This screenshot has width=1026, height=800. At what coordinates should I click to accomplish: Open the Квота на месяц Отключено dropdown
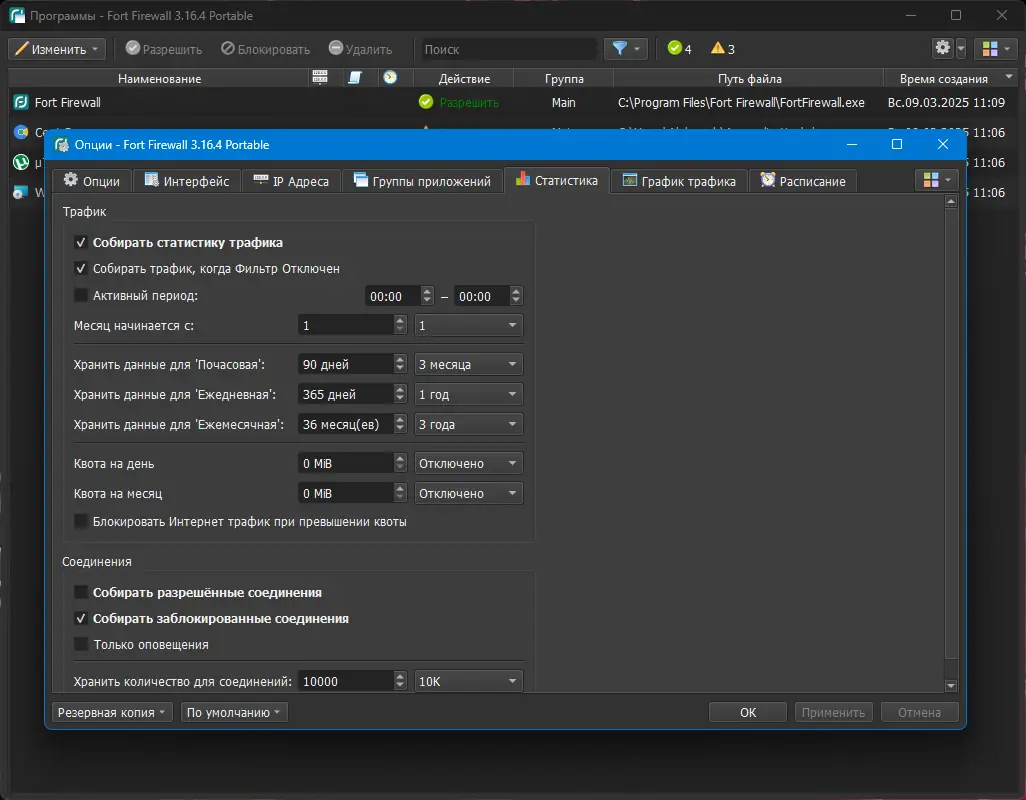pos(469,493)
